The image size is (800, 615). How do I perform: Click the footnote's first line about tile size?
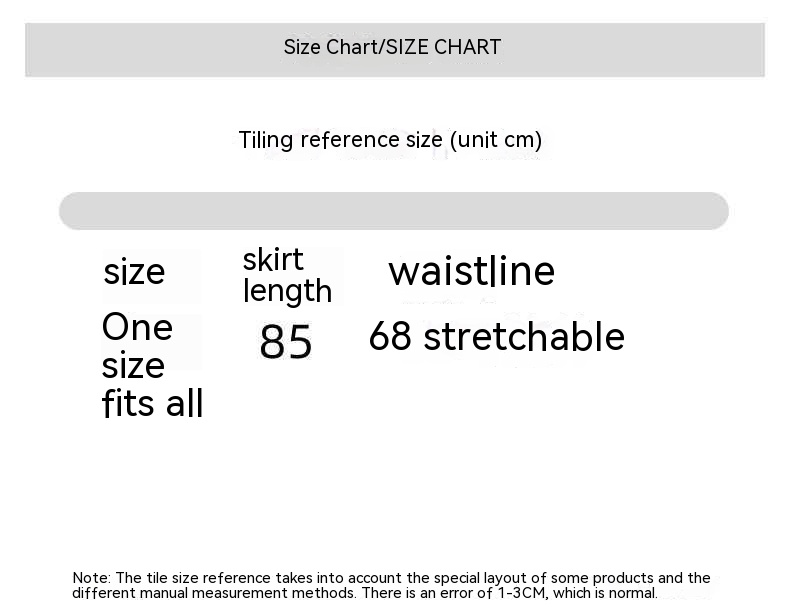391,578
